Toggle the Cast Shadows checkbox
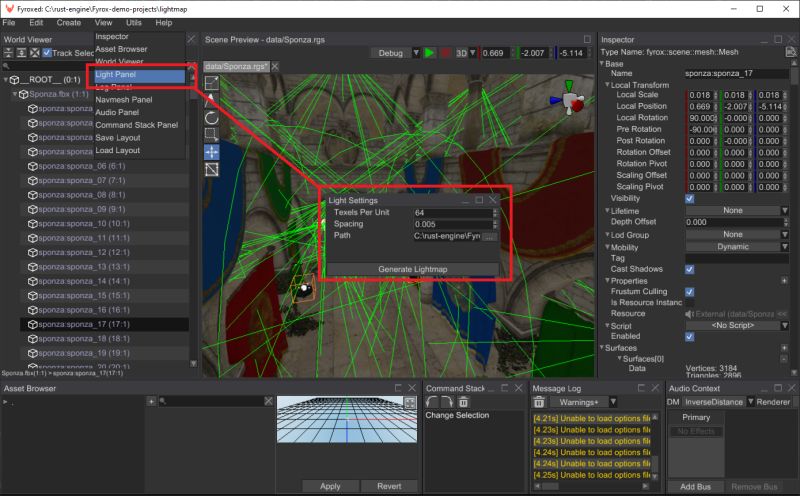 coord(689,269)
